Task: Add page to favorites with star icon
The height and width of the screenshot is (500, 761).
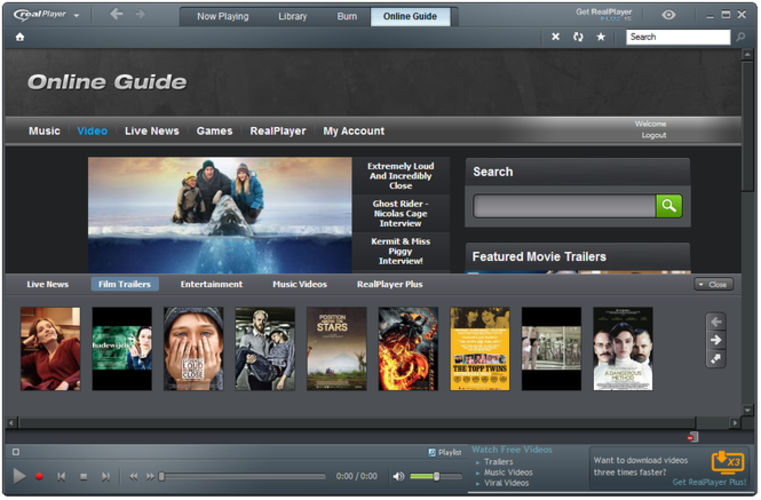Action: (x=601, y=37)
